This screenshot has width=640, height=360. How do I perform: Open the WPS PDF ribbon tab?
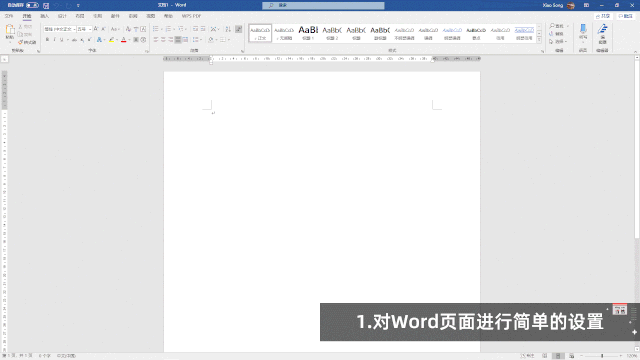point(191,16)
